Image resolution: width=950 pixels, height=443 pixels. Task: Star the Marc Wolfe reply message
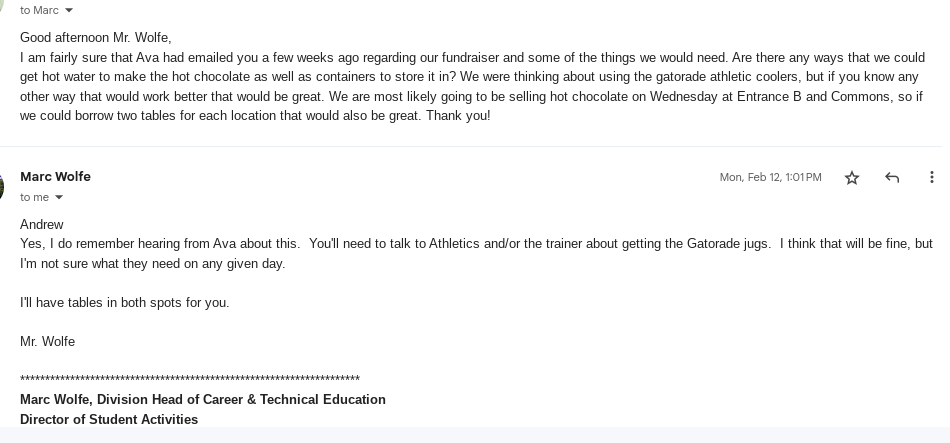[852, 178]
